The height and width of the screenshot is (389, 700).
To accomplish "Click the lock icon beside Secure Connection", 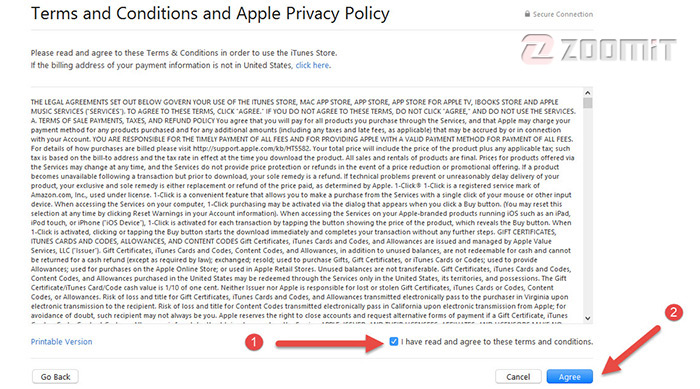I will click(527, 14).
